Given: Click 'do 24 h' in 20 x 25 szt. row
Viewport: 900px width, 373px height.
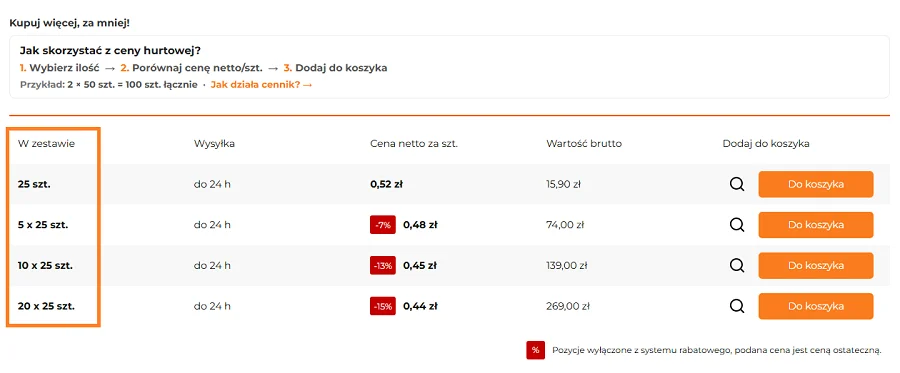Looking at the screenshot, I should click(212, 306).
